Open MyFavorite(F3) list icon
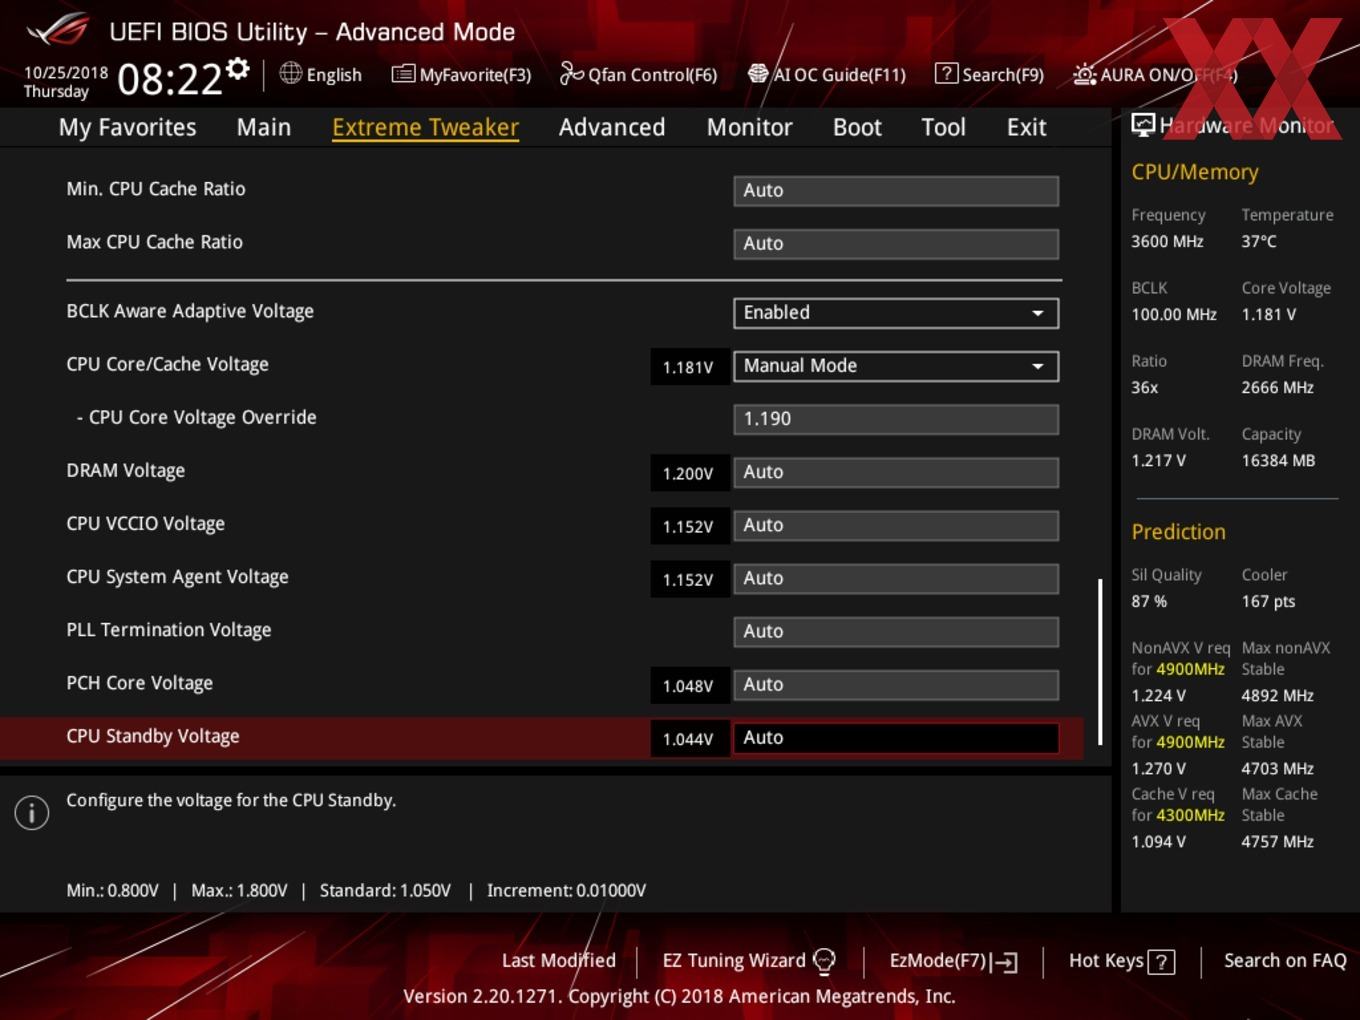The width and height of the screenshot is (1360, 1020). (403, 74)
